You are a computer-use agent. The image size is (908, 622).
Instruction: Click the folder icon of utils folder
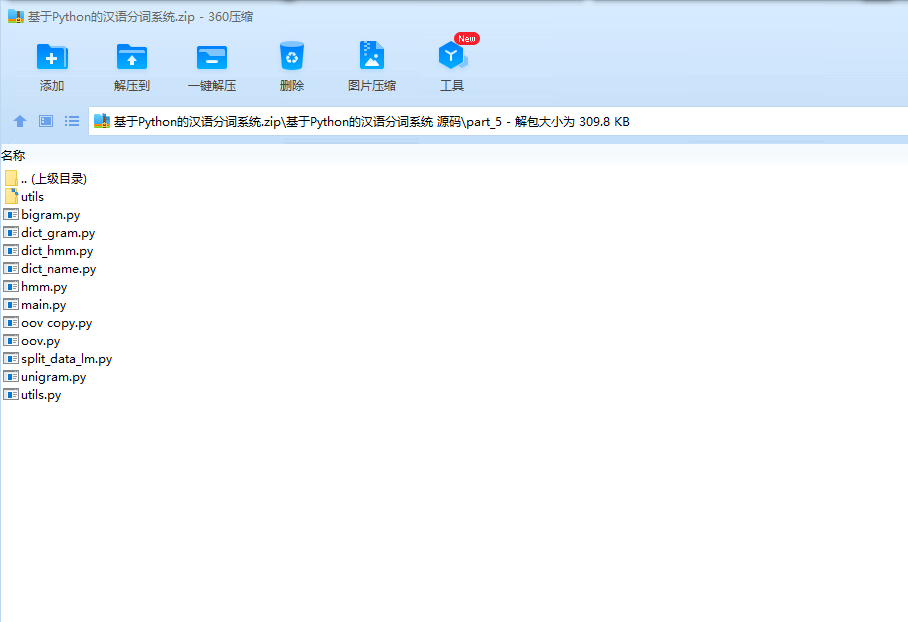11,196
